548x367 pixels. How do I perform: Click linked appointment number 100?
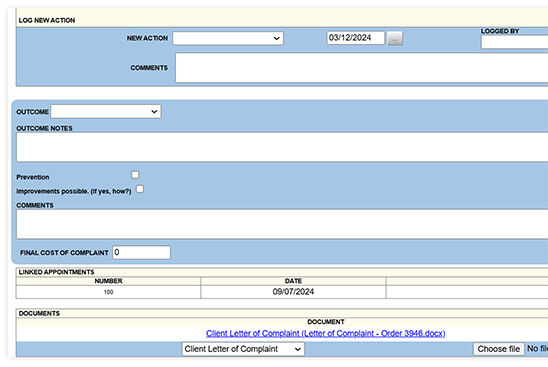click(108, 292)
